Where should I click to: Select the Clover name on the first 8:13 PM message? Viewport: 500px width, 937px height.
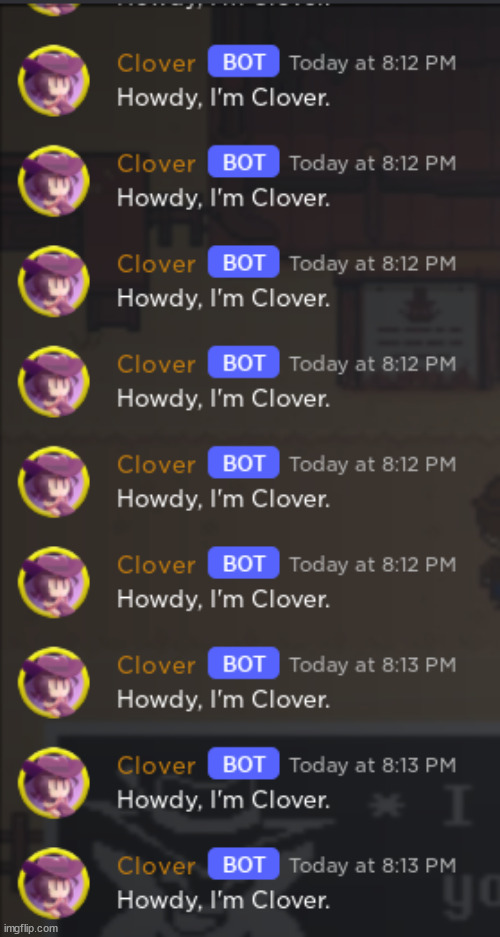[x=157, y=665]
